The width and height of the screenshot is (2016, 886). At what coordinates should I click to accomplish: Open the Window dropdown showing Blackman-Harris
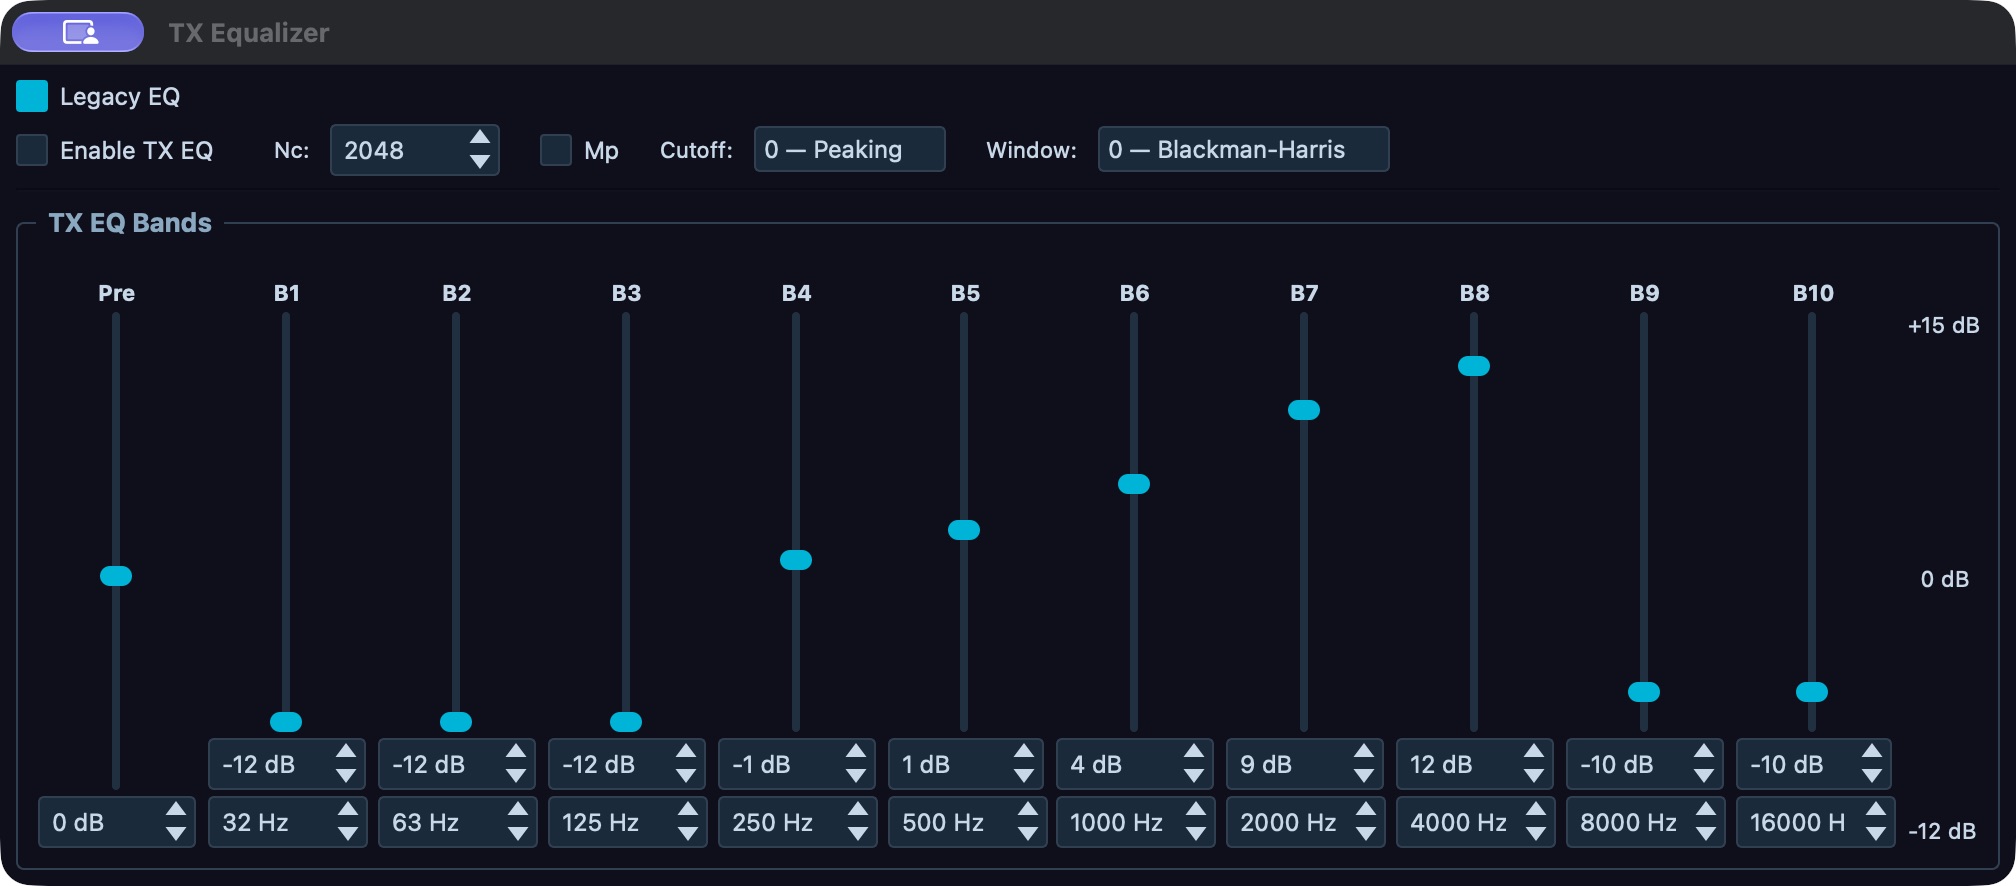(x=1243, y=149)
